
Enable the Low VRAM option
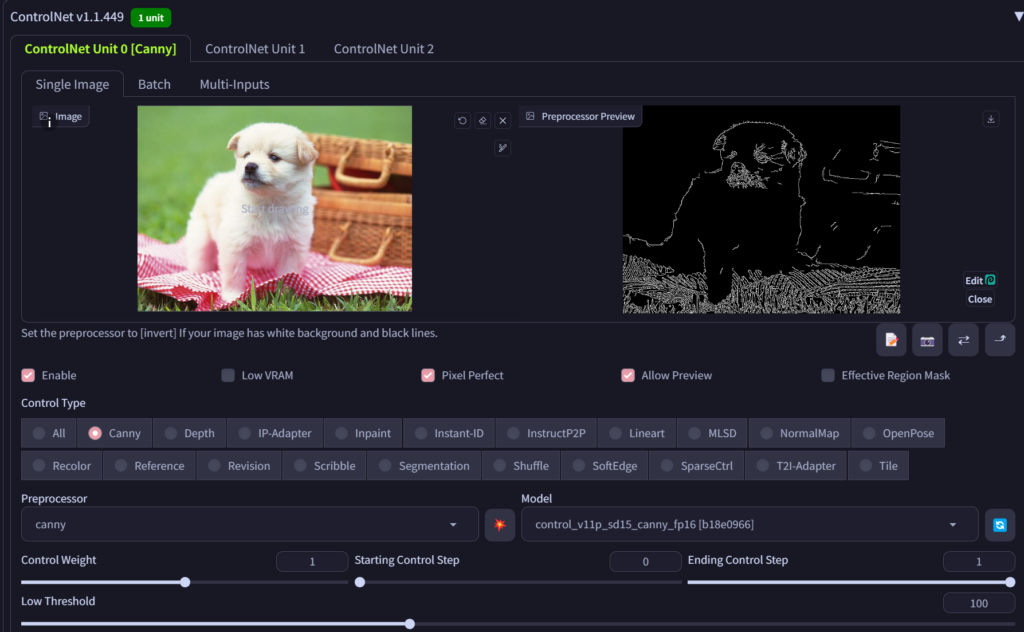[228, 376]
